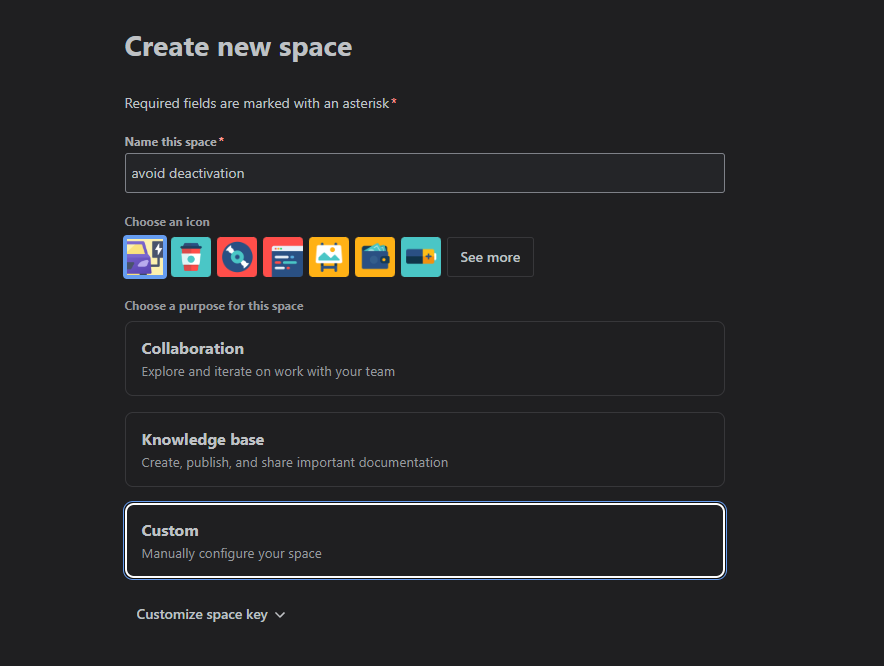Choose the coffee cup space icon
Screen dimensions: 884x666
[191, 257]
